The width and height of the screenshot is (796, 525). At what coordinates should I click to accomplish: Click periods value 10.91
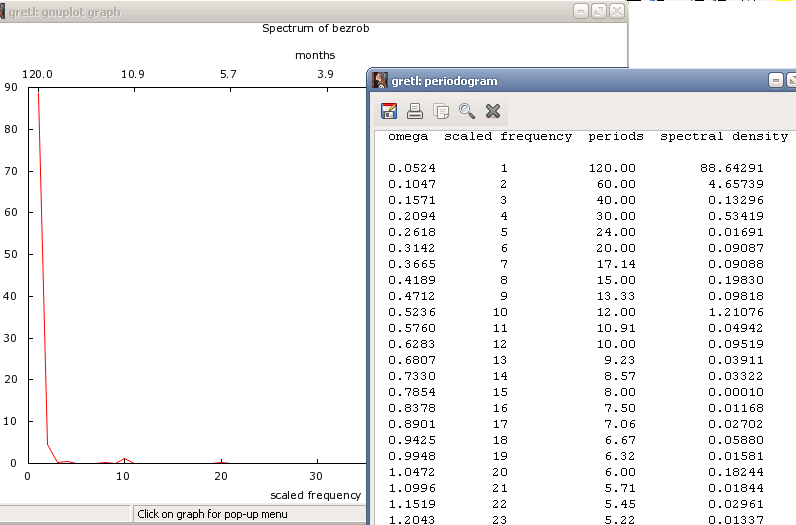(616, 328)
